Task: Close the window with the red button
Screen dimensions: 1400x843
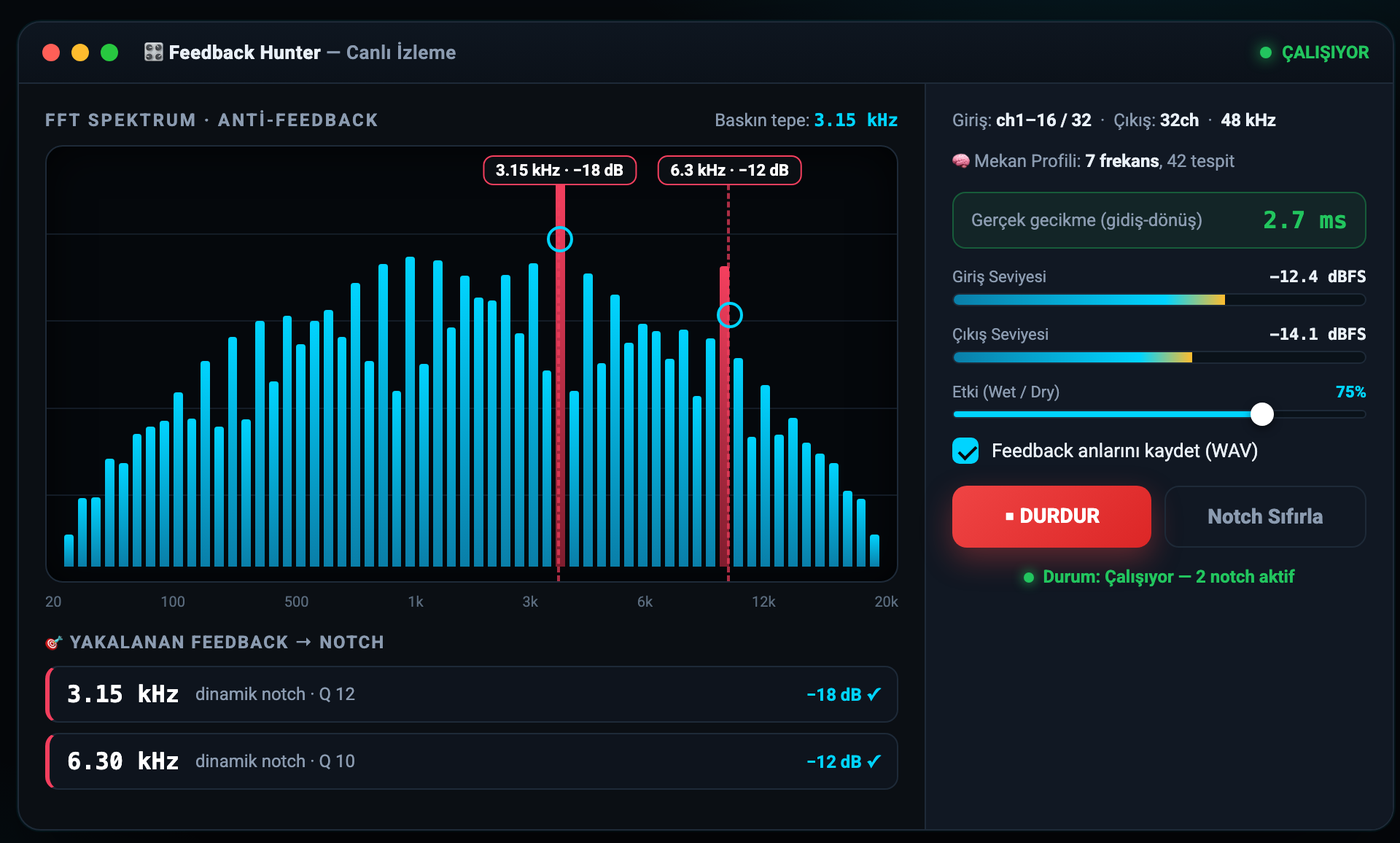Action: (x=51, y=53)
